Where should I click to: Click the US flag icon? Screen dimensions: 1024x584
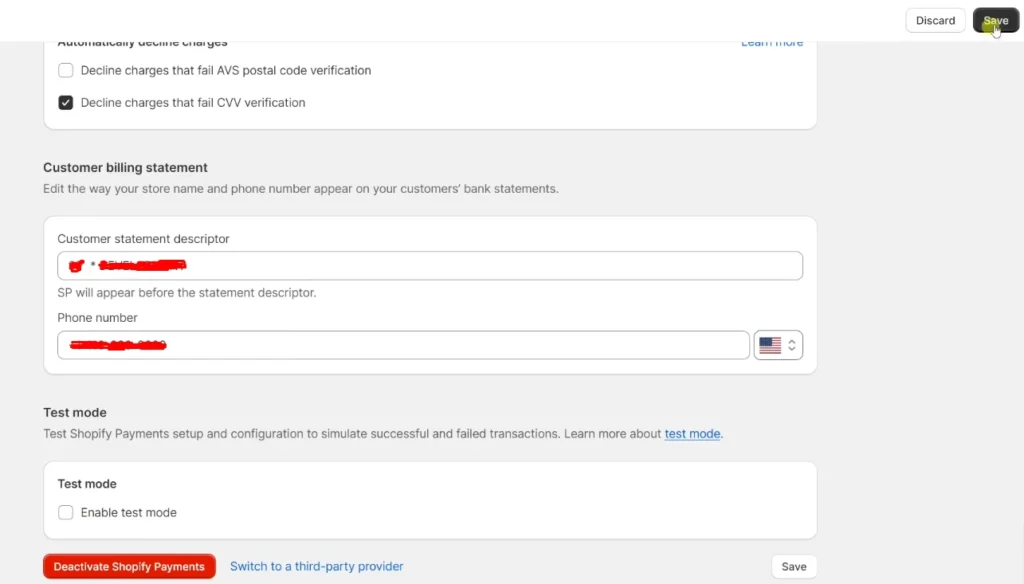pos(769,345)
